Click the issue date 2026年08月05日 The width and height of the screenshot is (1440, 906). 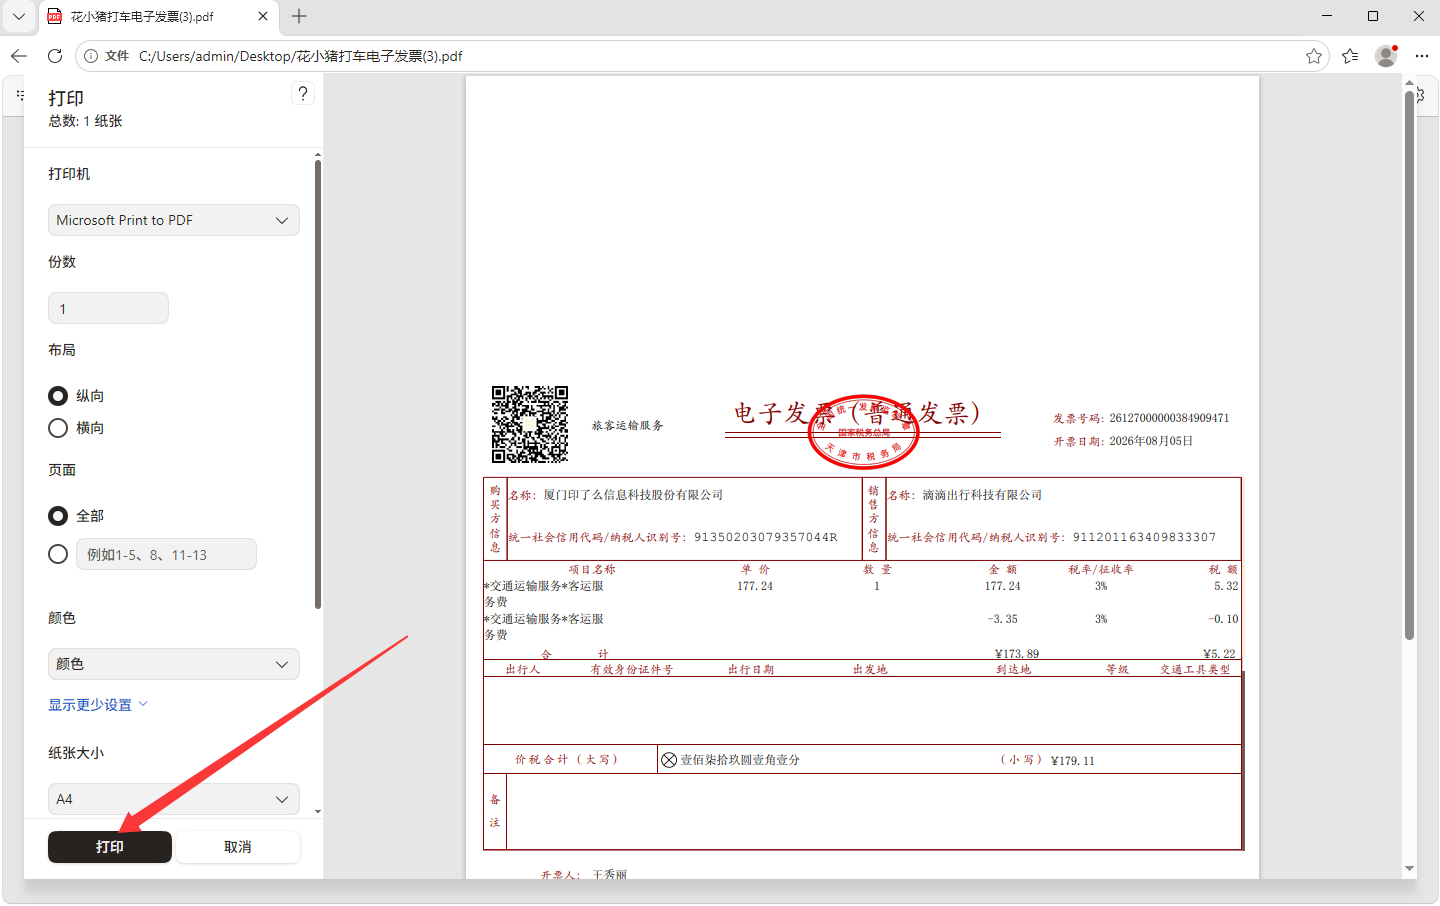point(1151,441)
